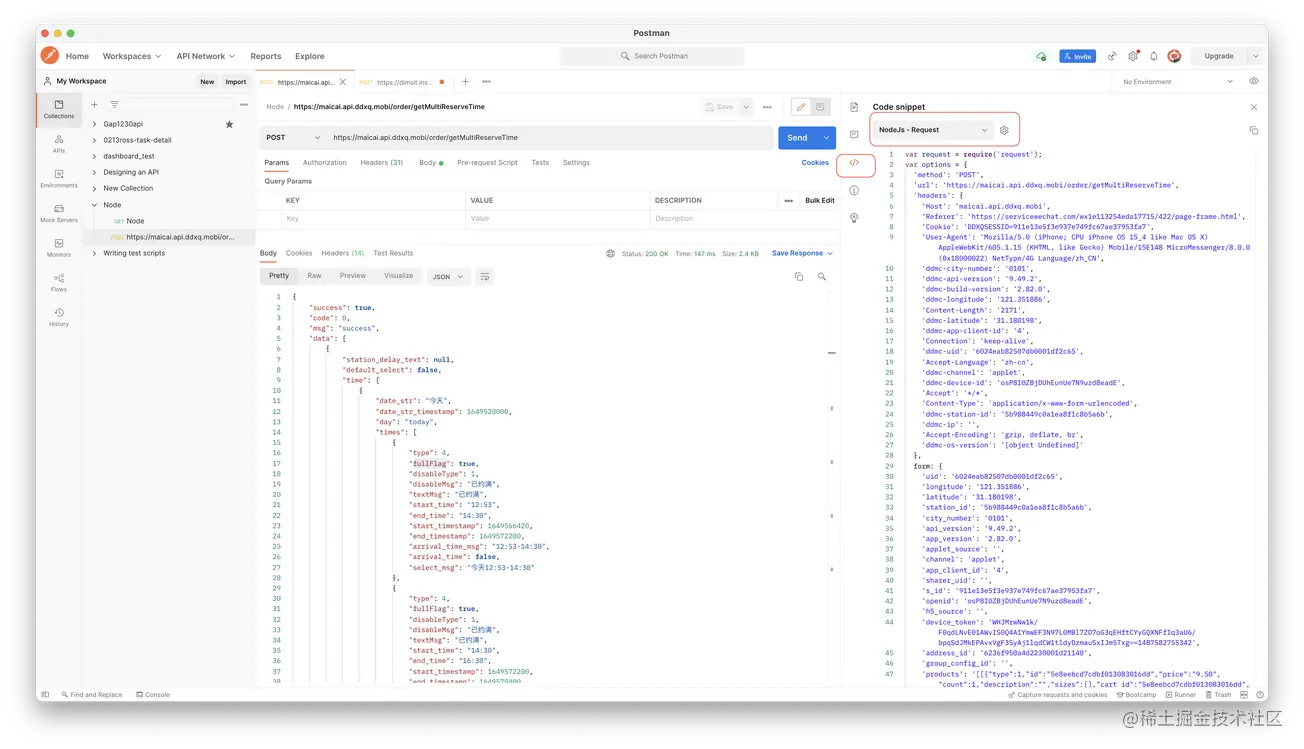Click the Import button

point(236,82)
